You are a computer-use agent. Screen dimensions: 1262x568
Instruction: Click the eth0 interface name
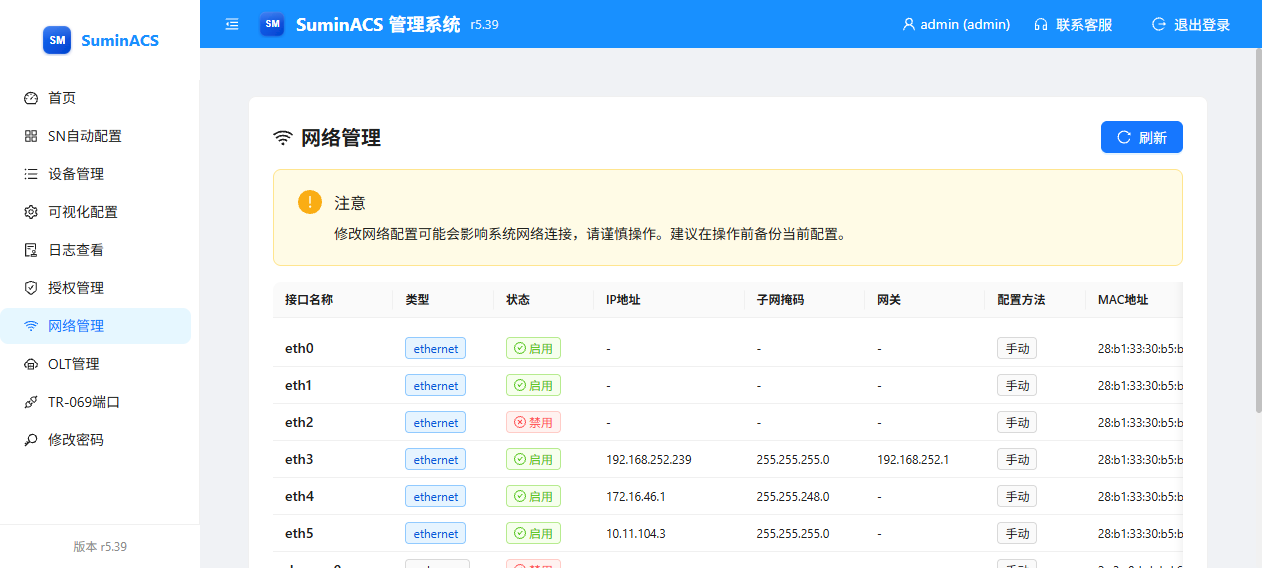(299, 348)
